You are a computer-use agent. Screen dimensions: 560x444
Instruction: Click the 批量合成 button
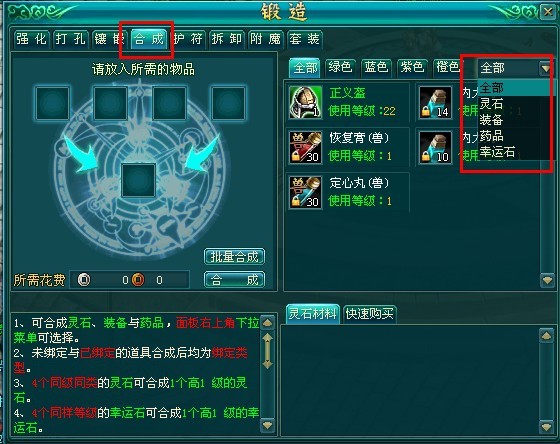[x=234, y=256]
